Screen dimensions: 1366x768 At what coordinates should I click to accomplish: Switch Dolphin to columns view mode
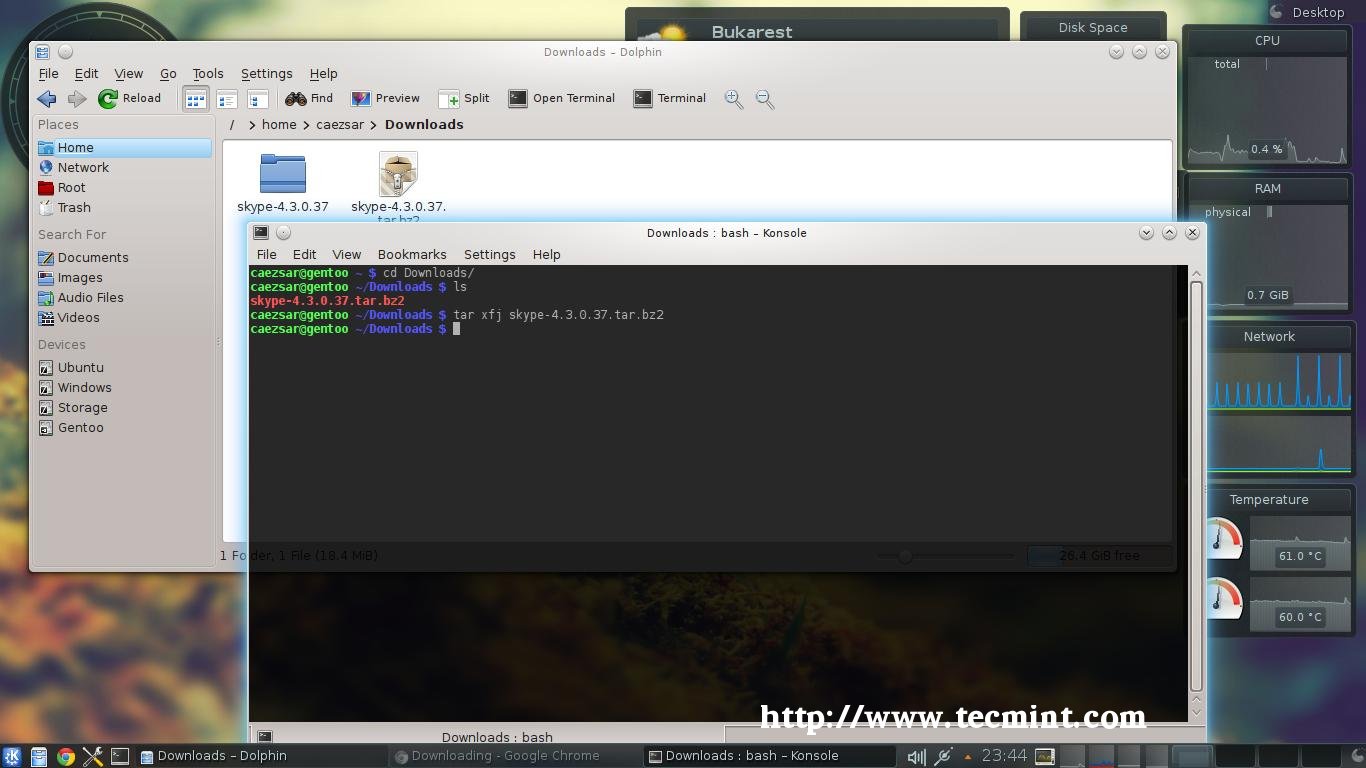pos(258,99)
